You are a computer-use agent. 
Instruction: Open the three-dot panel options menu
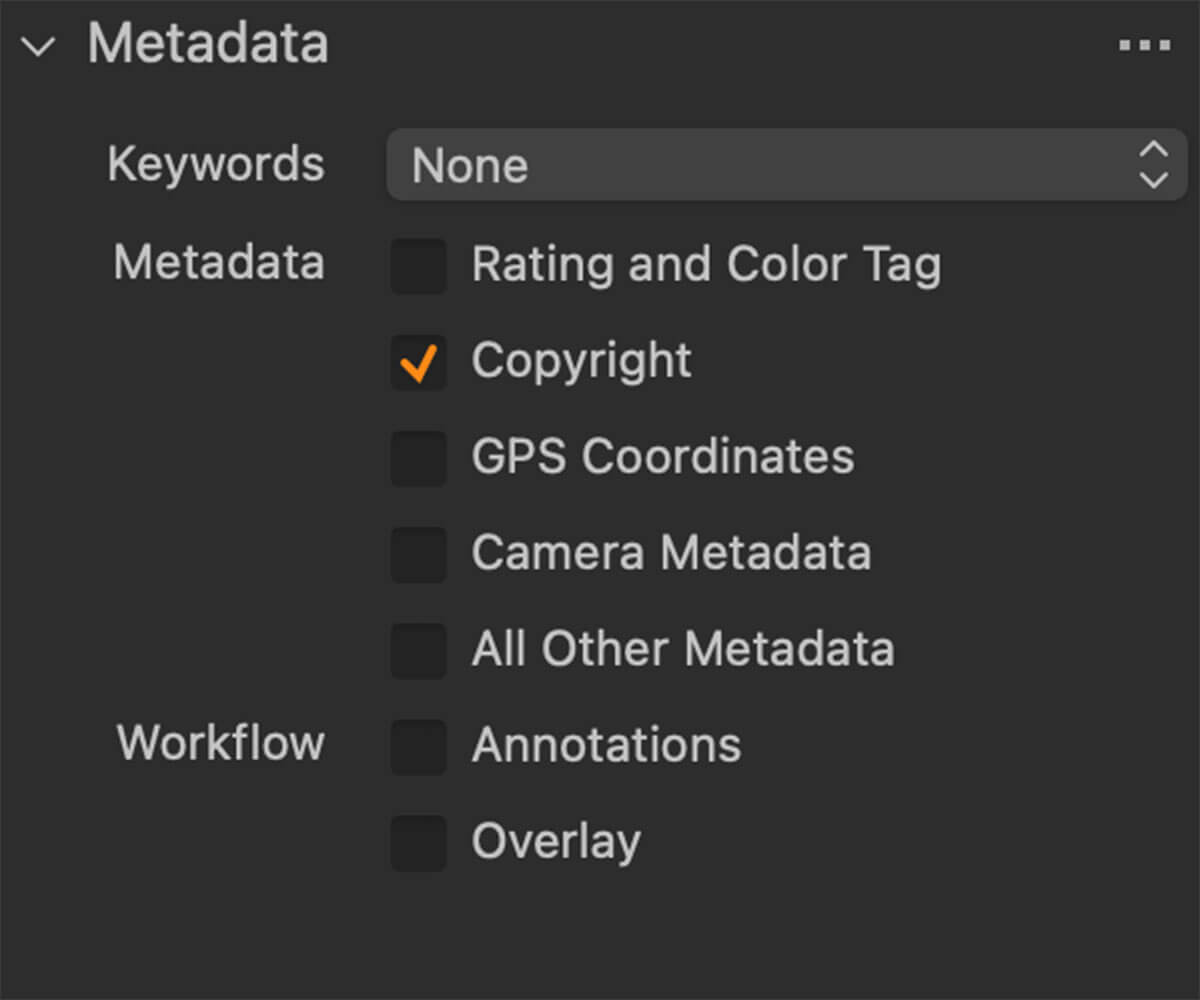[x=1144, y=46]
